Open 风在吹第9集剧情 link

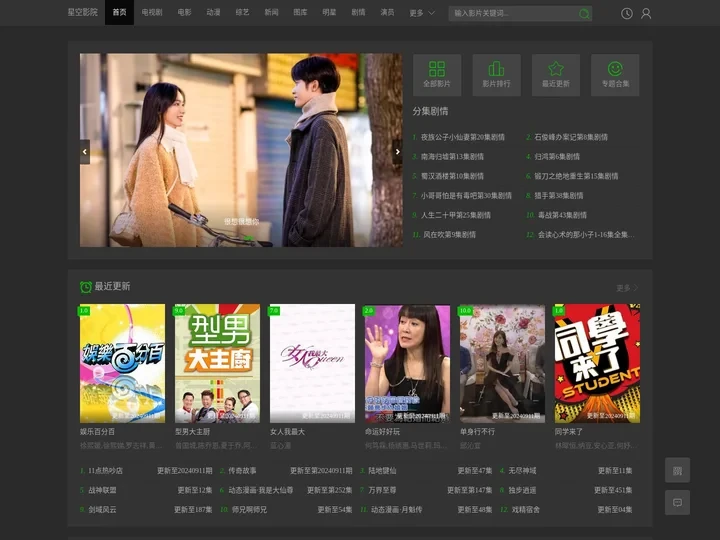coord(449,235)
